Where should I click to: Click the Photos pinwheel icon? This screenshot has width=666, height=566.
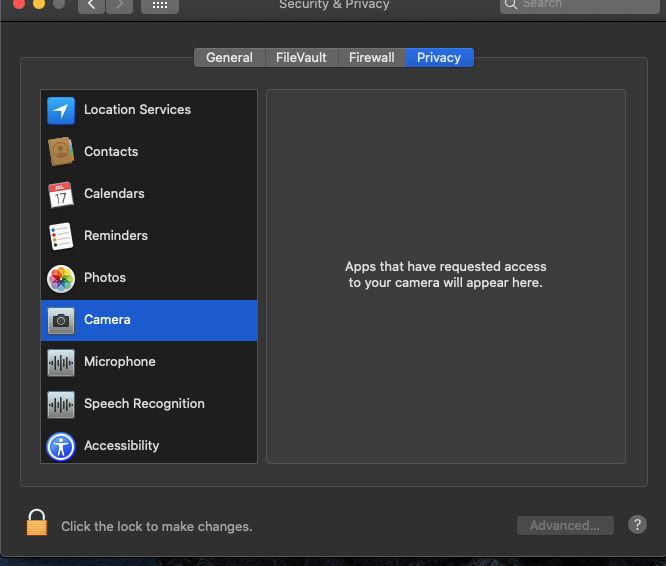click(x=61, y=279)
